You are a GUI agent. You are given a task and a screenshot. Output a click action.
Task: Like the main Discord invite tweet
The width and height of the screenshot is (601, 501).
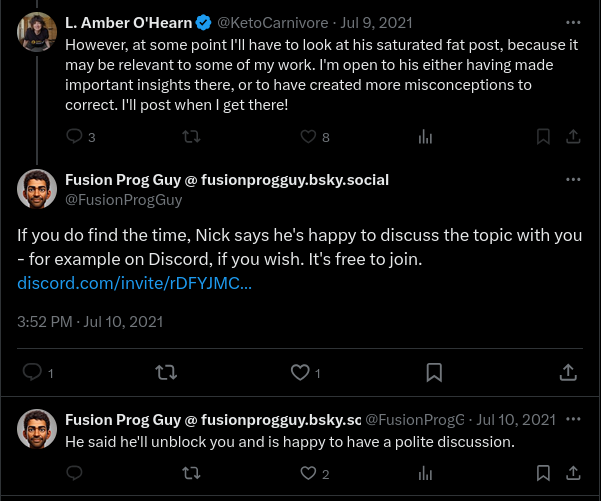[300, 372]
